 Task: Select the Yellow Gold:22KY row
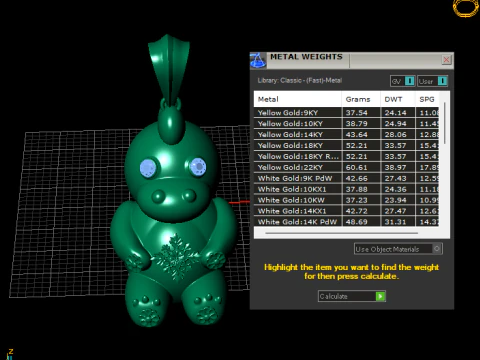point(346,167)
